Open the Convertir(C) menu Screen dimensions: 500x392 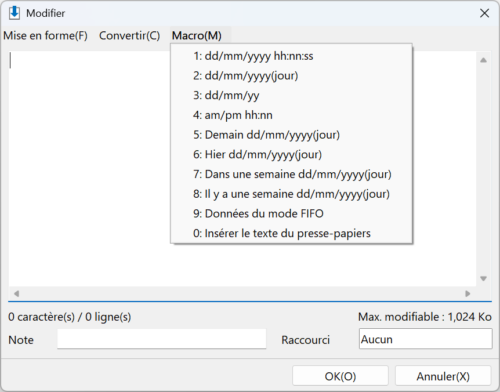[130, 35]
